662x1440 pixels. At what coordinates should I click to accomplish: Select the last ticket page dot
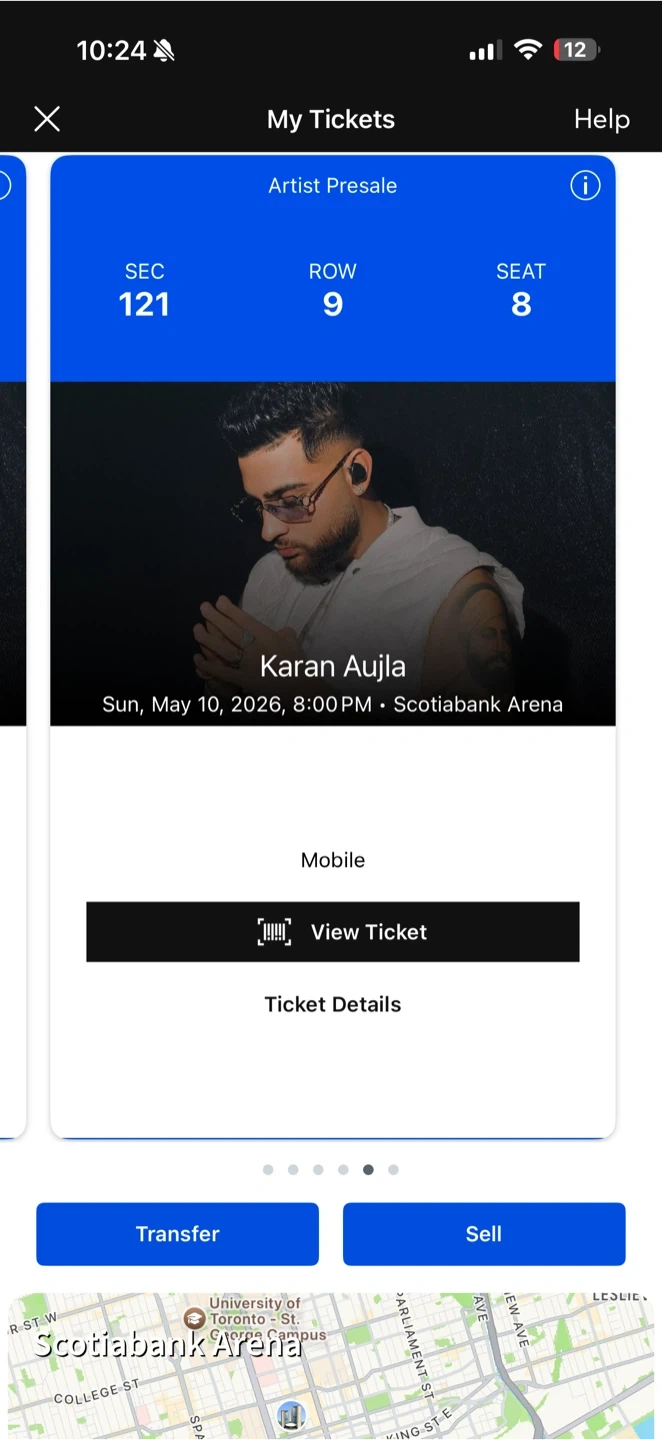point(393,1169)
